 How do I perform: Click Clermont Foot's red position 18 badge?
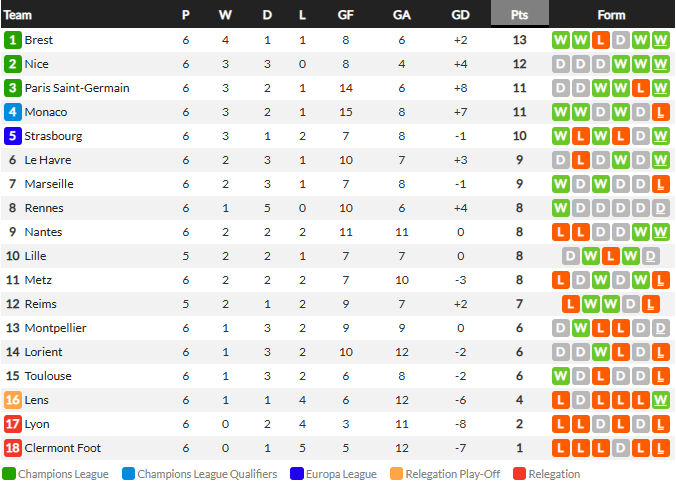tap(13, 448)
